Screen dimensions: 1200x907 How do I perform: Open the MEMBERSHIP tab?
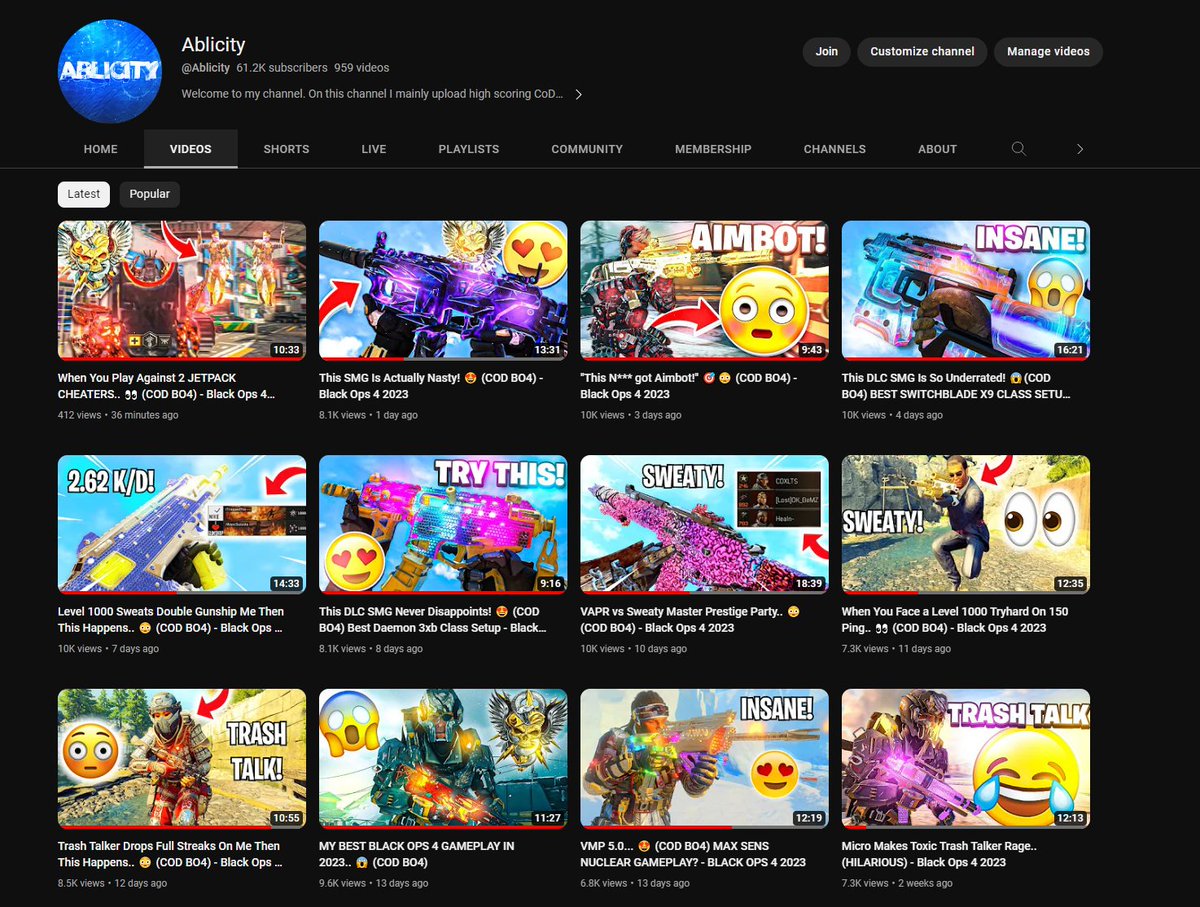pyautogui.click(x=713, y=149)
